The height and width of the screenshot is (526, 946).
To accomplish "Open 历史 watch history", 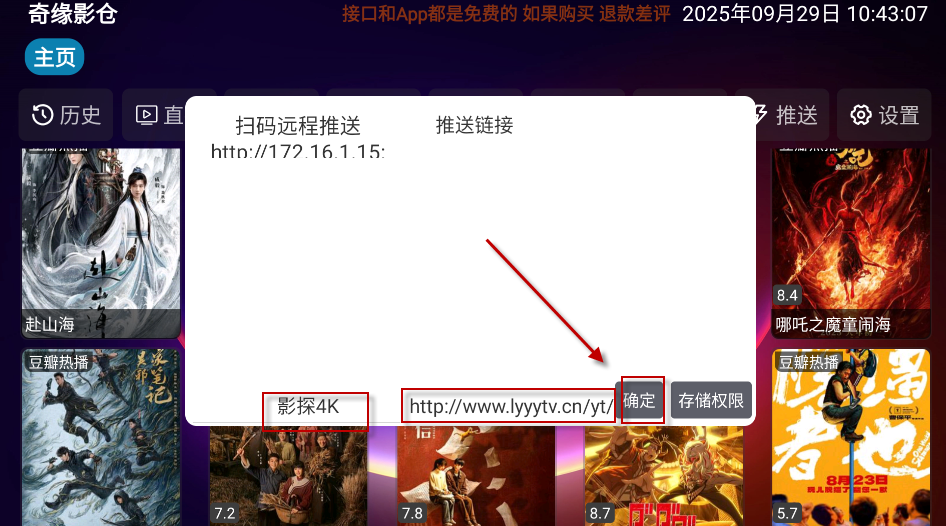I will (x=66, y=115).
